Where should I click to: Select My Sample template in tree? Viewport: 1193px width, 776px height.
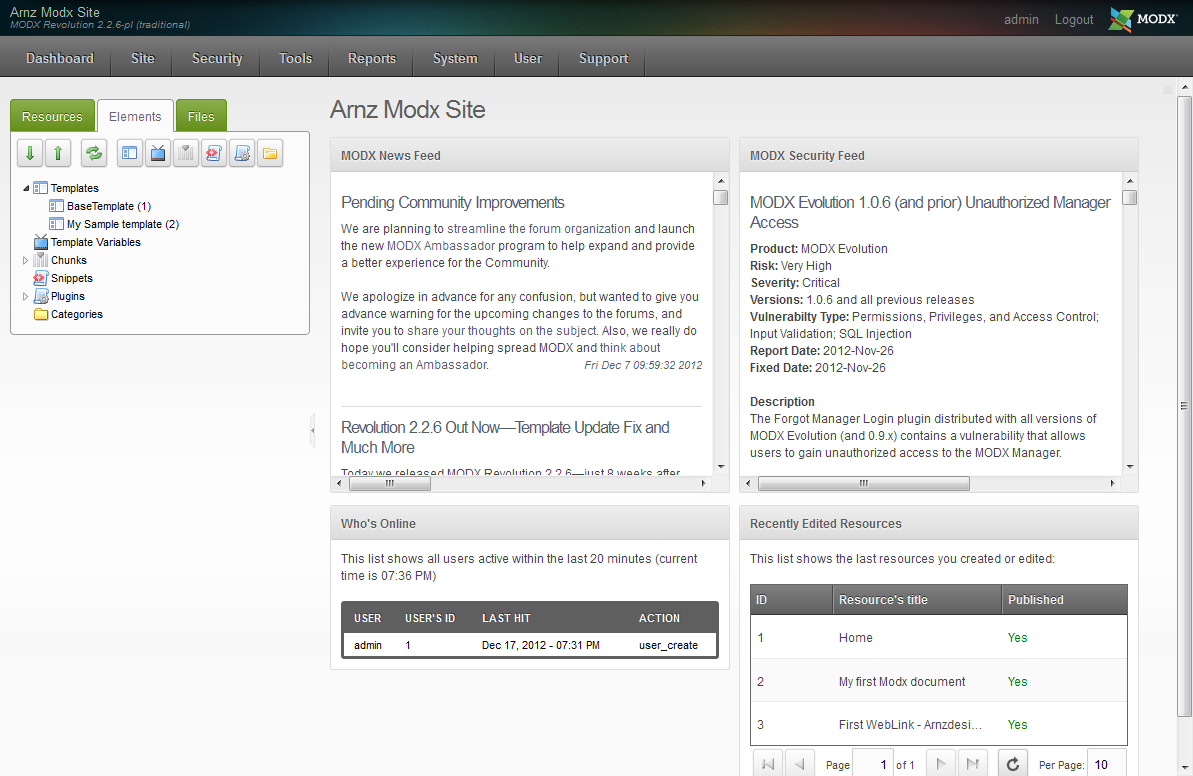click(x=122, y=224)
